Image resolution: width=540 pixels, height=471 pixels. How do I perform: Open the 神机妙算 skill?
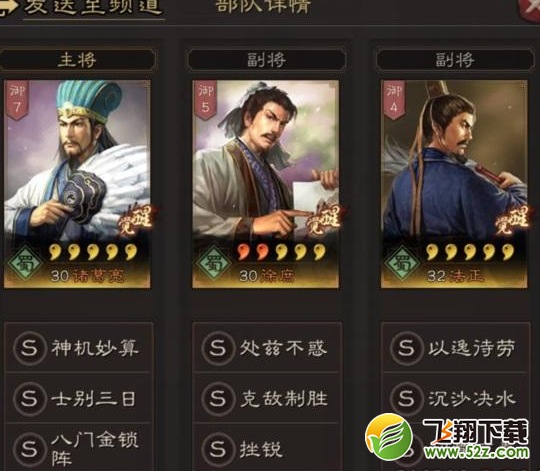point(78,348)
